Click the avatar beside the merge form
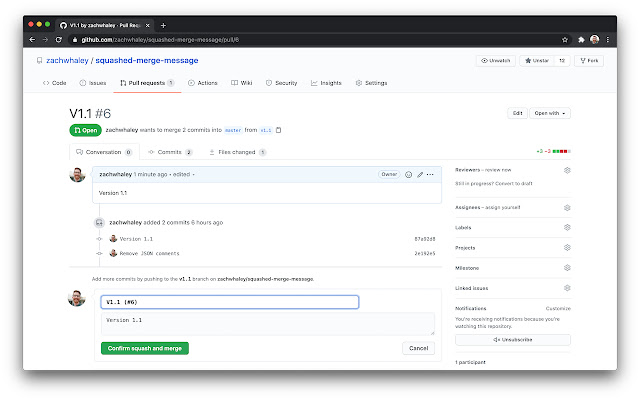Screen dimensions: 640x400 click(x=77, y=298)
